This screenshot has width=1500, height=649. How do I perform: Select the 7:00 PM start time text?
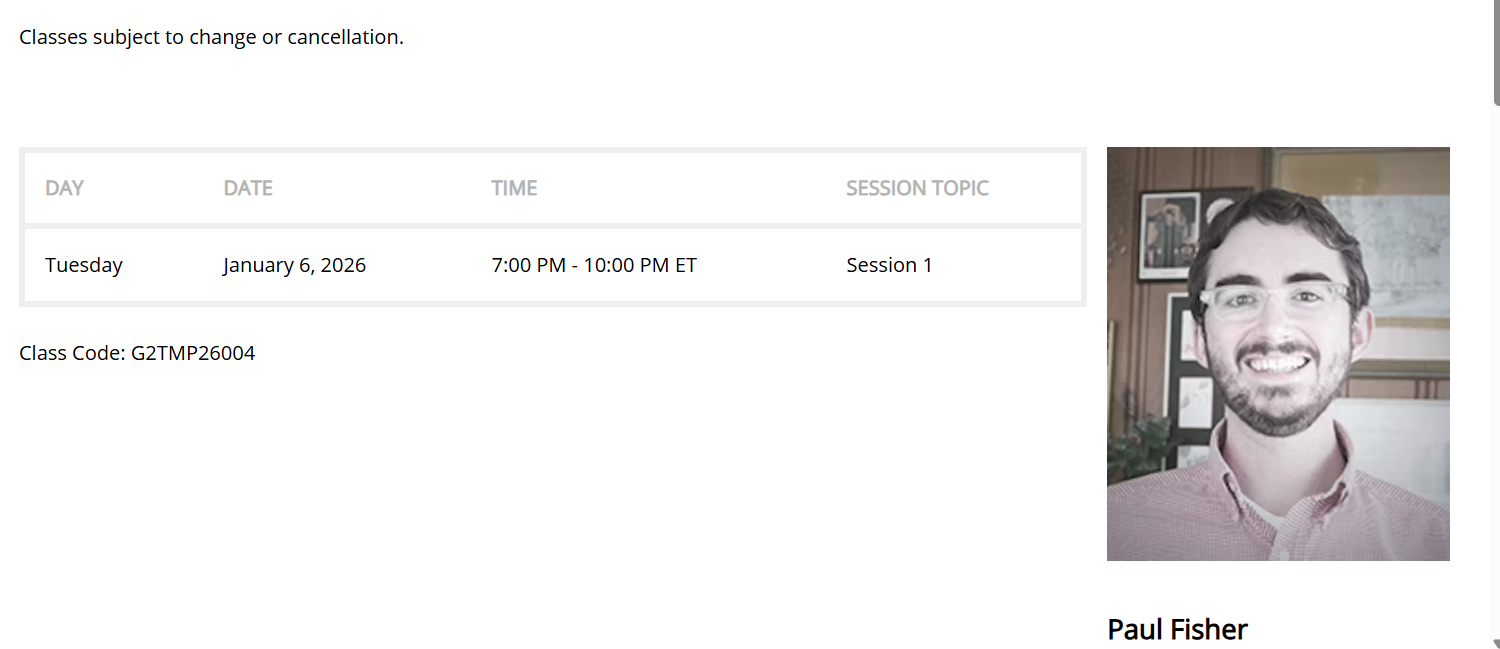529,265
